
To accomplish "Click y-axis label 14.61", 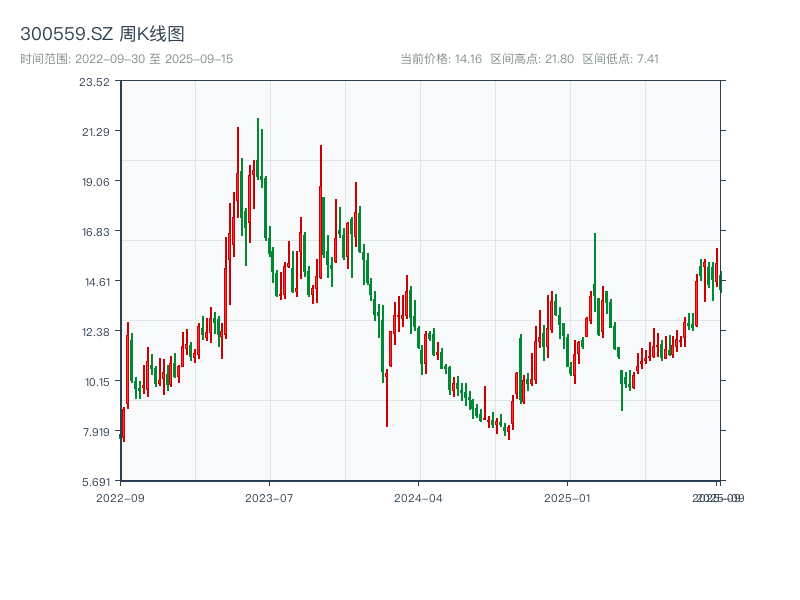I will pos(97,282).
